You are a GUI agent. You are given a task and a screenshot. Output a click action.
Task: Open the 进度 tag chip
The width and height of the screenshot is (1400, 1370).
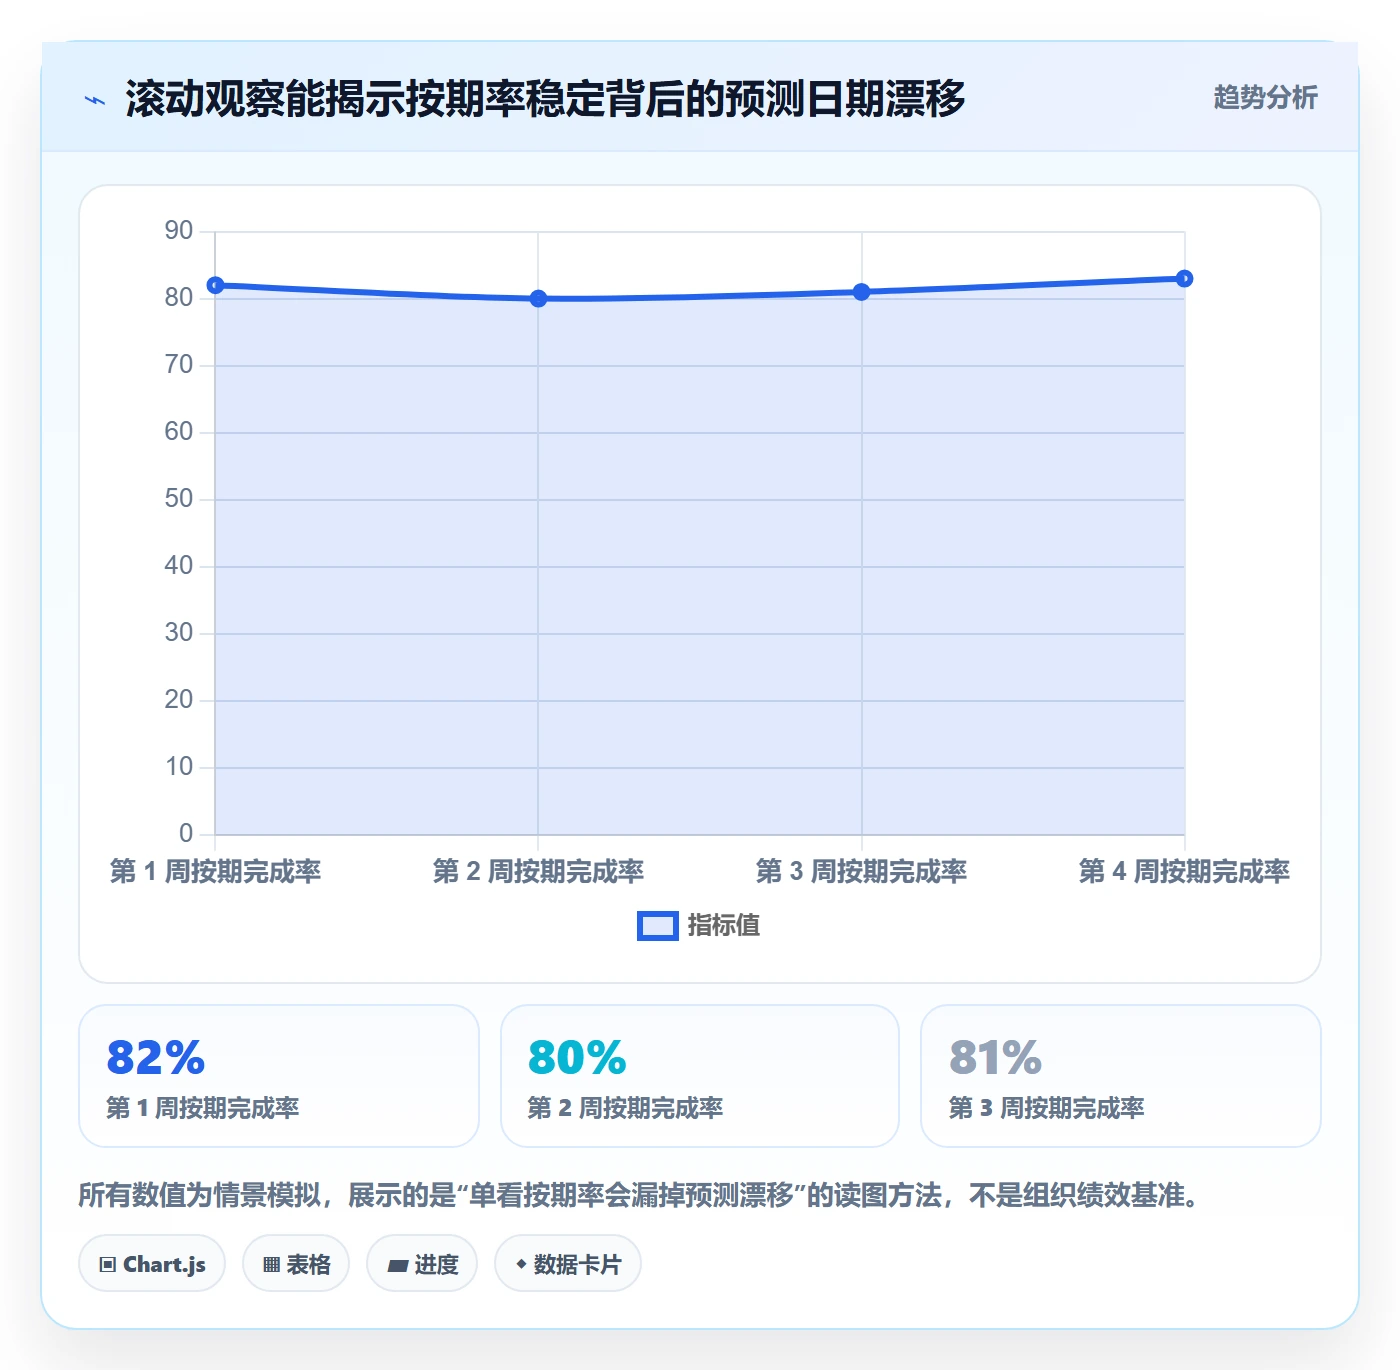pyautogui.click(x=422, y=1264)
